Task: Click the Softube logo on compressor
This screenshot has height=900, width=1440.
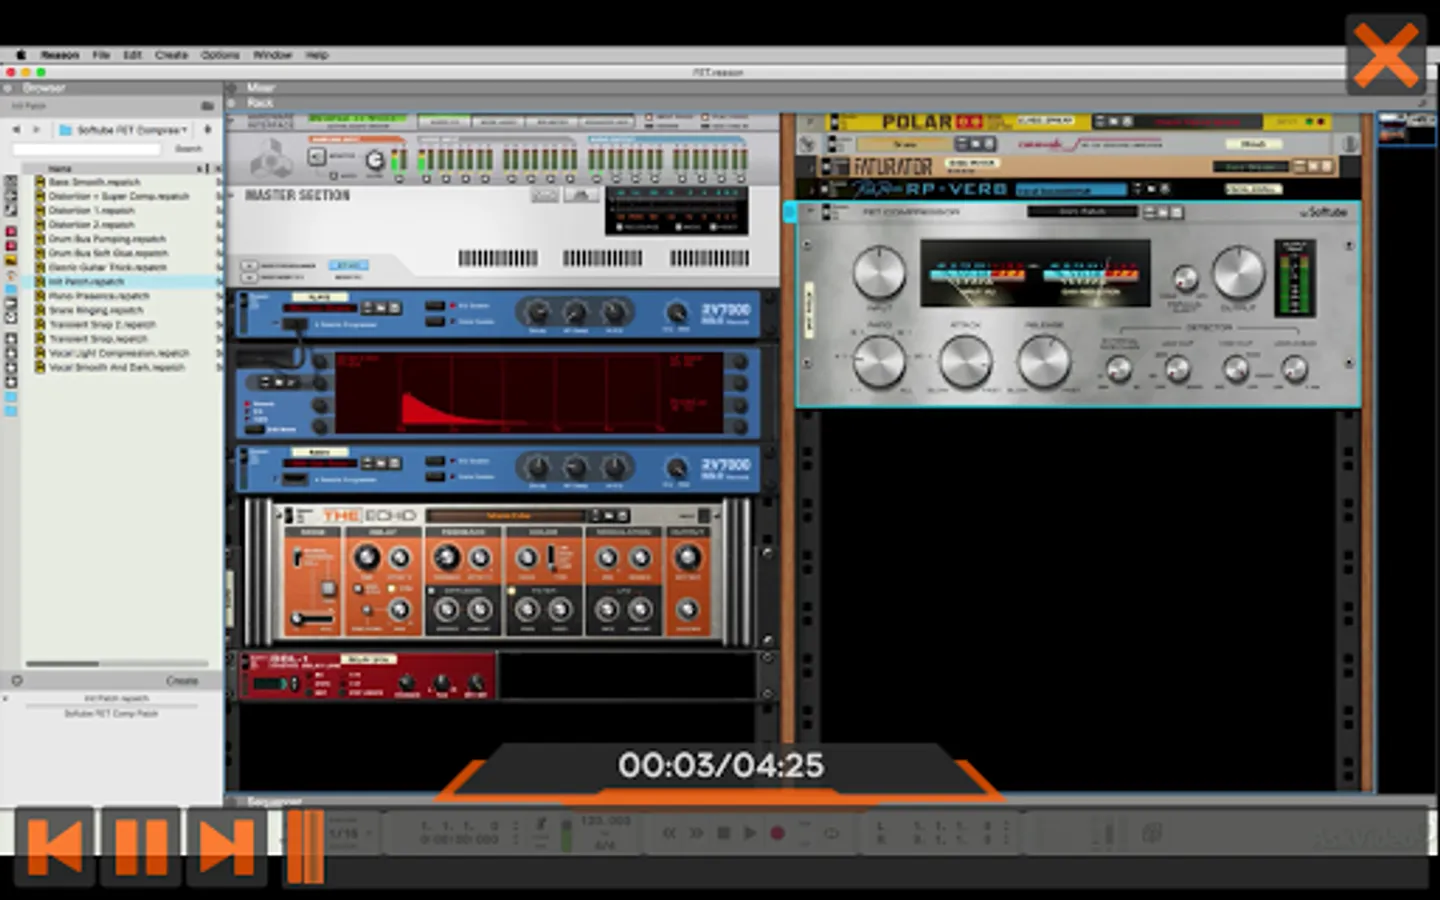Action: 1323,212
